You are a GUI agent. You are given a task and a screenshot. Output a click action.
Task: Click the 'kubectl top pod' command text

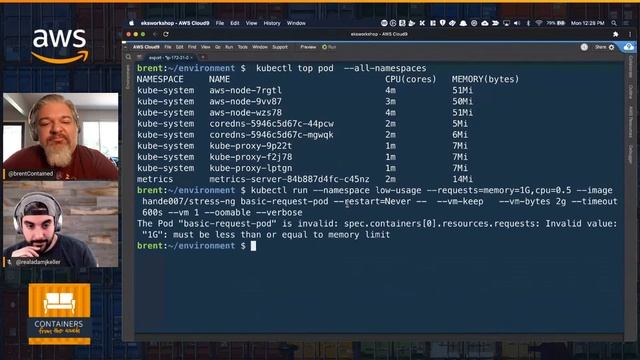[295, 68]
